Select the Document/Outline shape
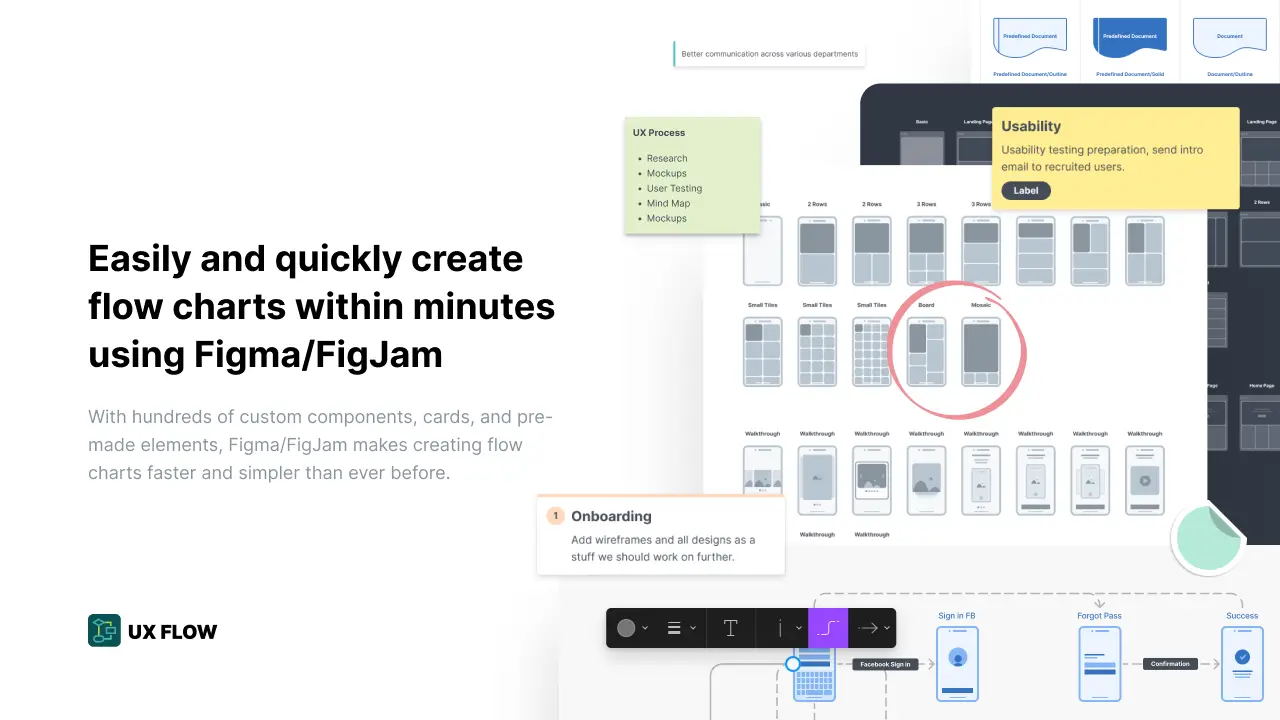This screenshot has width=1280, height=720. click(1229, 38)
